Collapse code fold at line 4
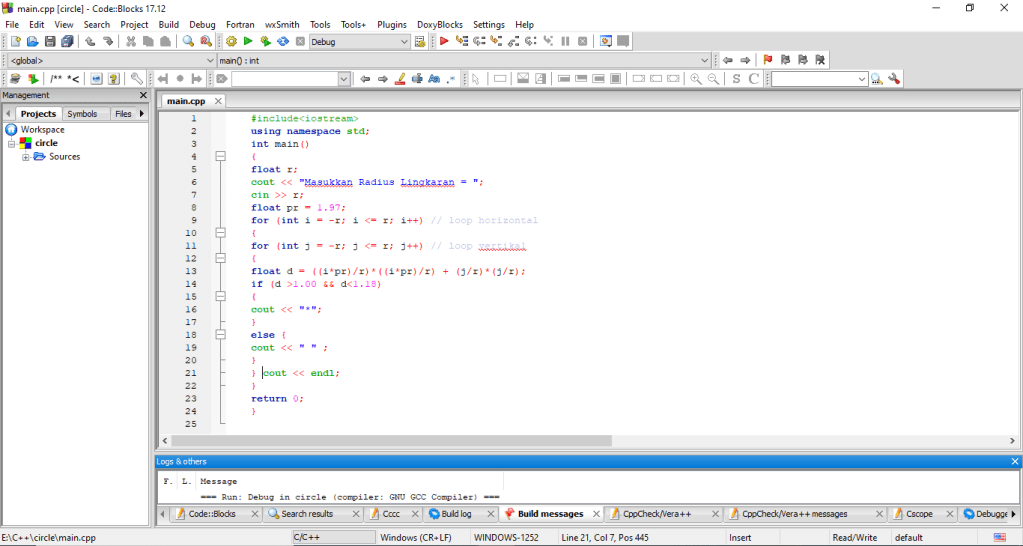 point(220,156)
